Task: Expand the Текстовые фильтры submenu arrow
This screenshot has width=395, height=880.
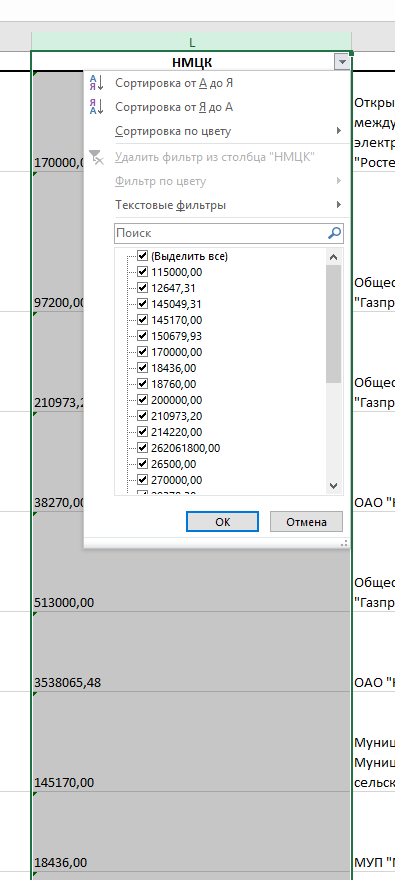Action: (x=338, y=205)
